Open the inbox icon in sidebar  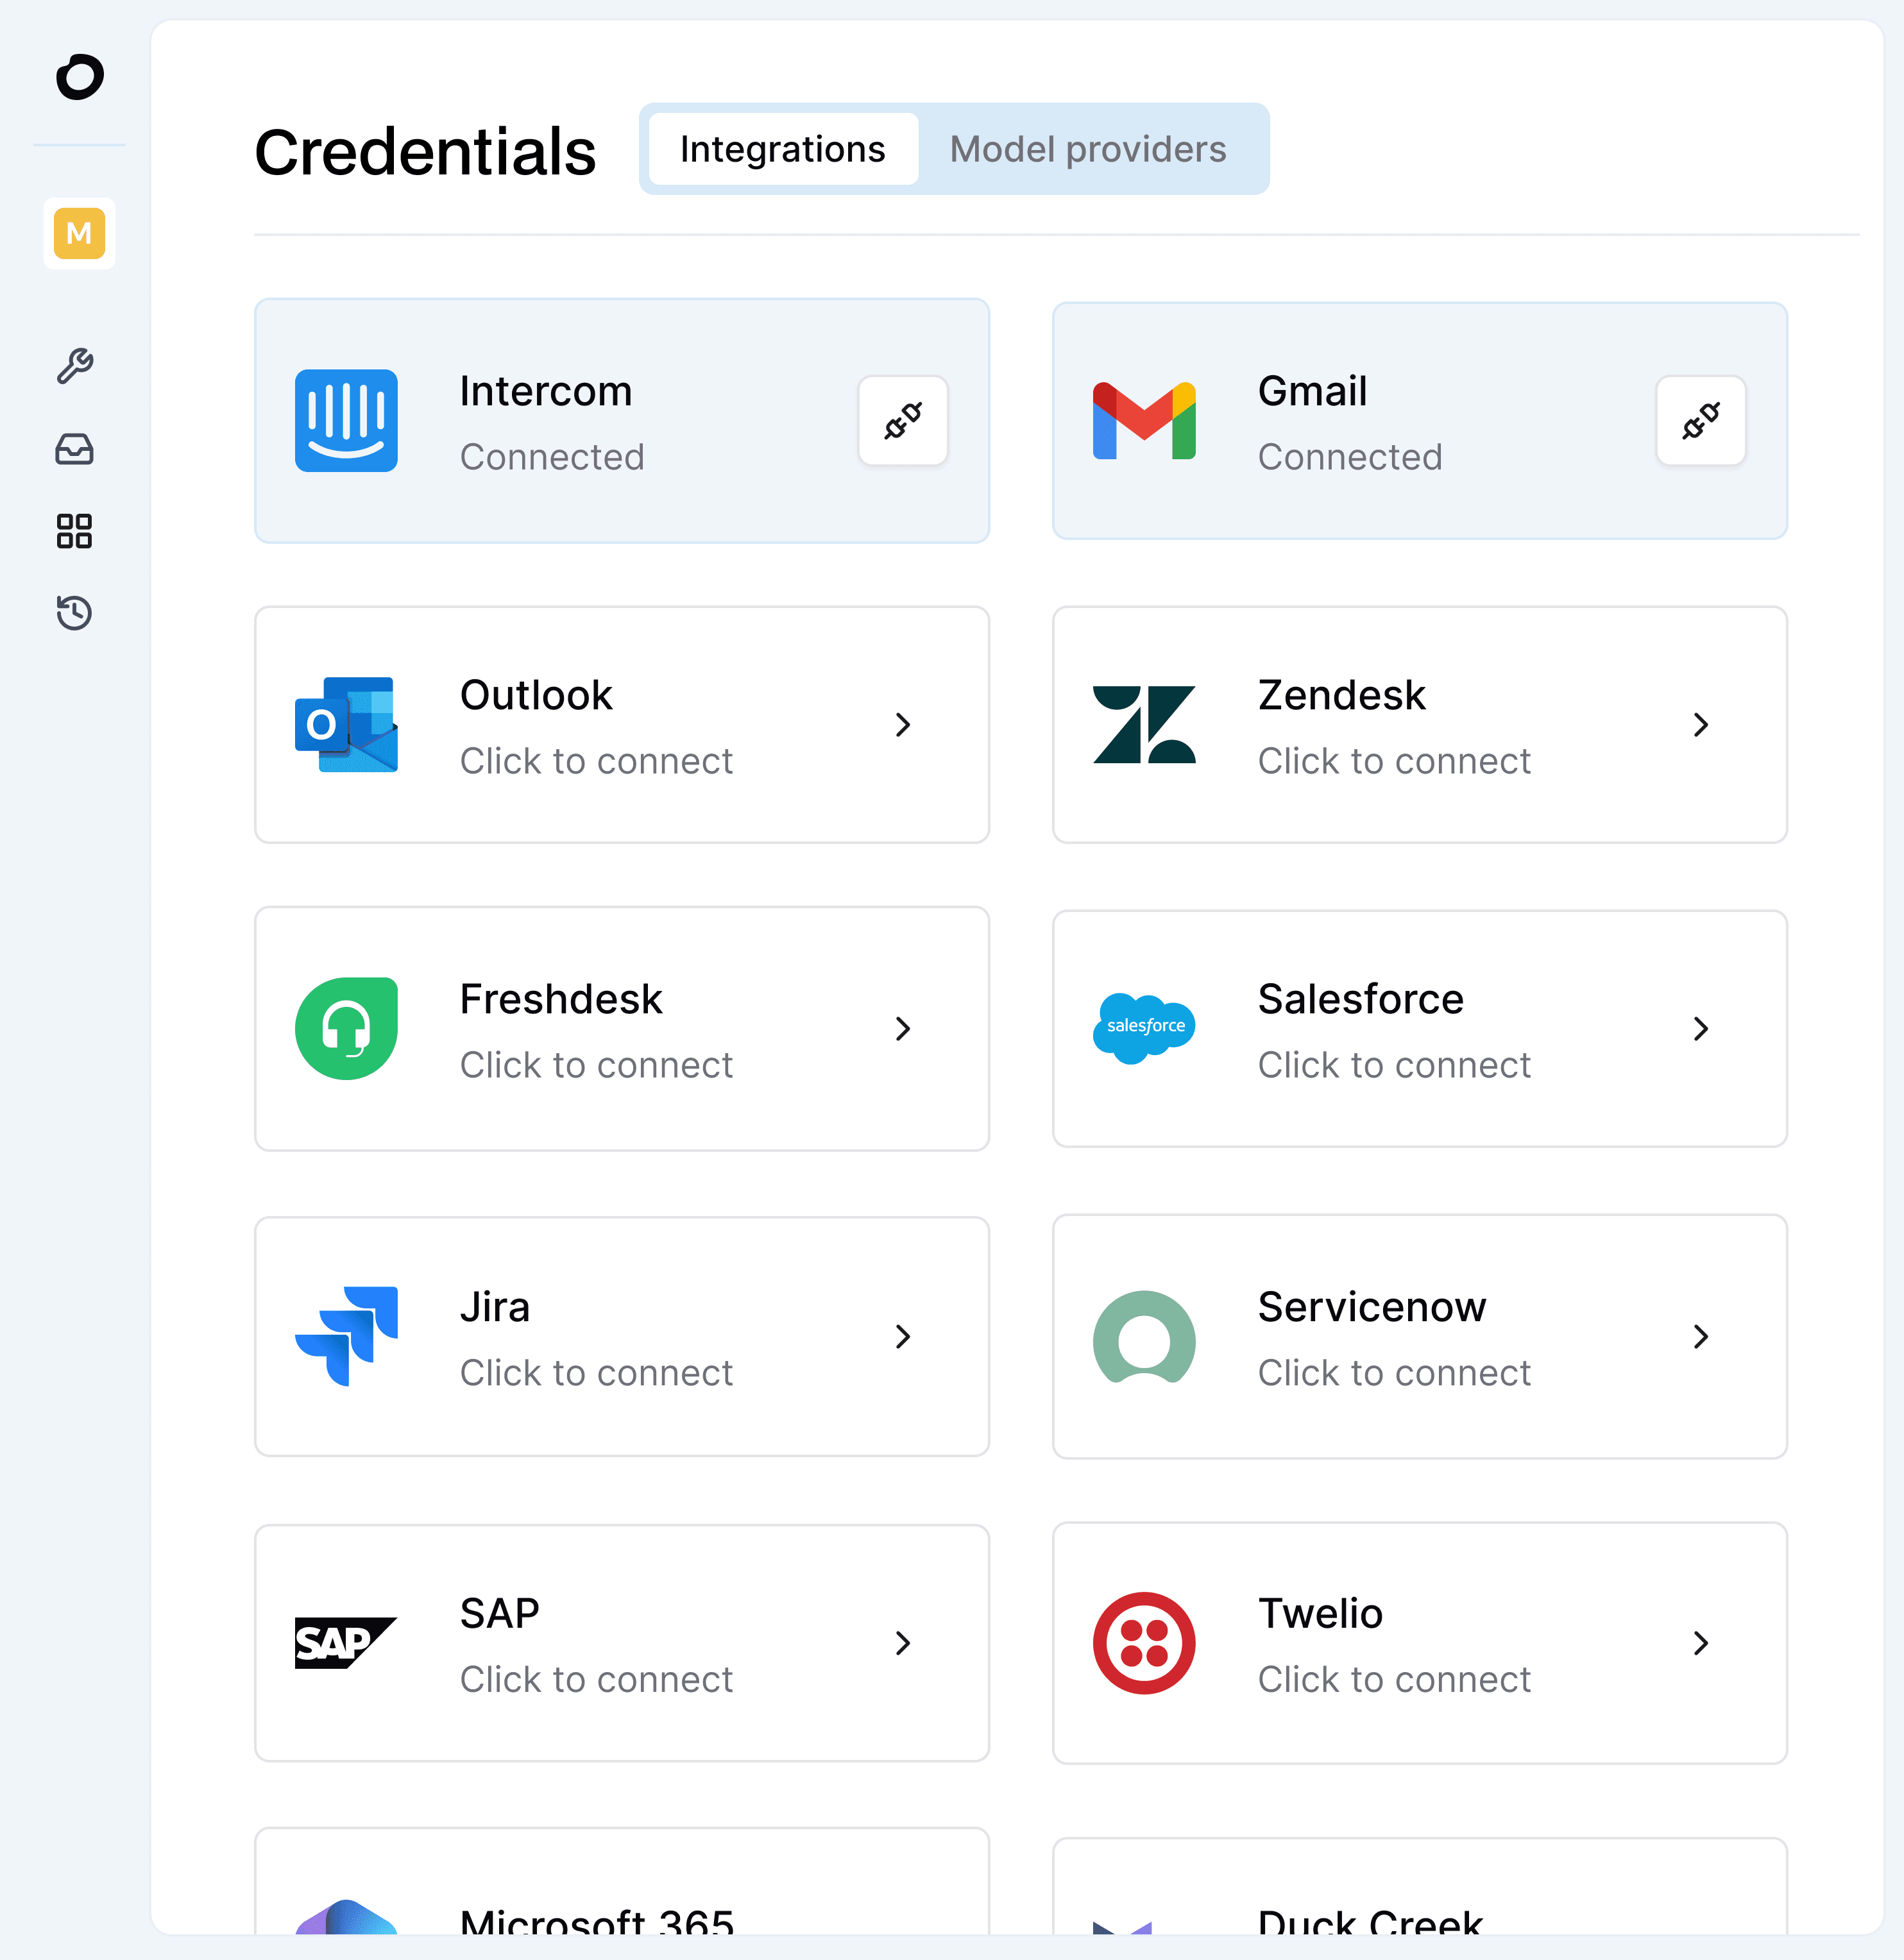click(75, 449)
